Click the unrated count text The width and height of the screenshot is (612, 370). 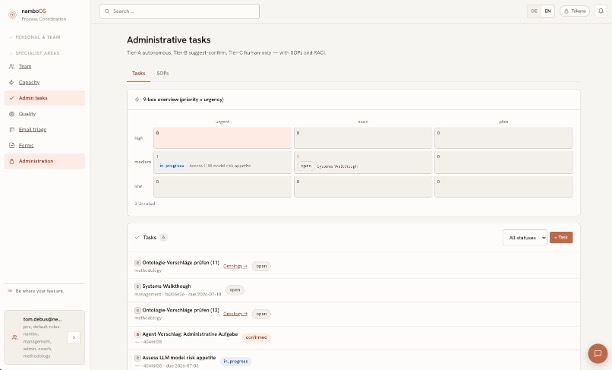coord(145,203)
